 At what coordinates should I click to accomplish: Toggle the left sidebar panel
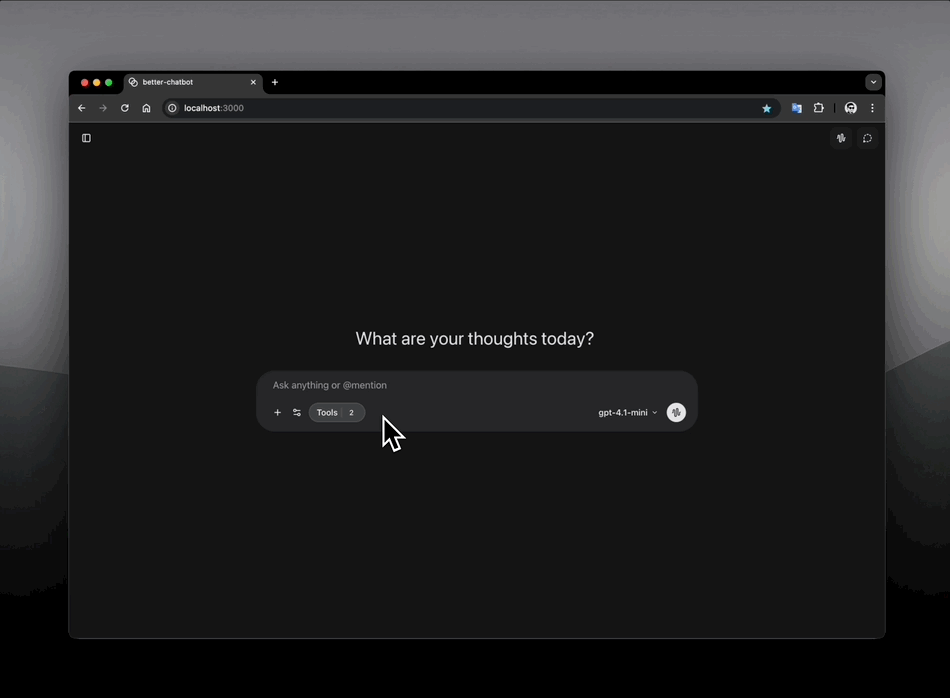click(86, 138)
